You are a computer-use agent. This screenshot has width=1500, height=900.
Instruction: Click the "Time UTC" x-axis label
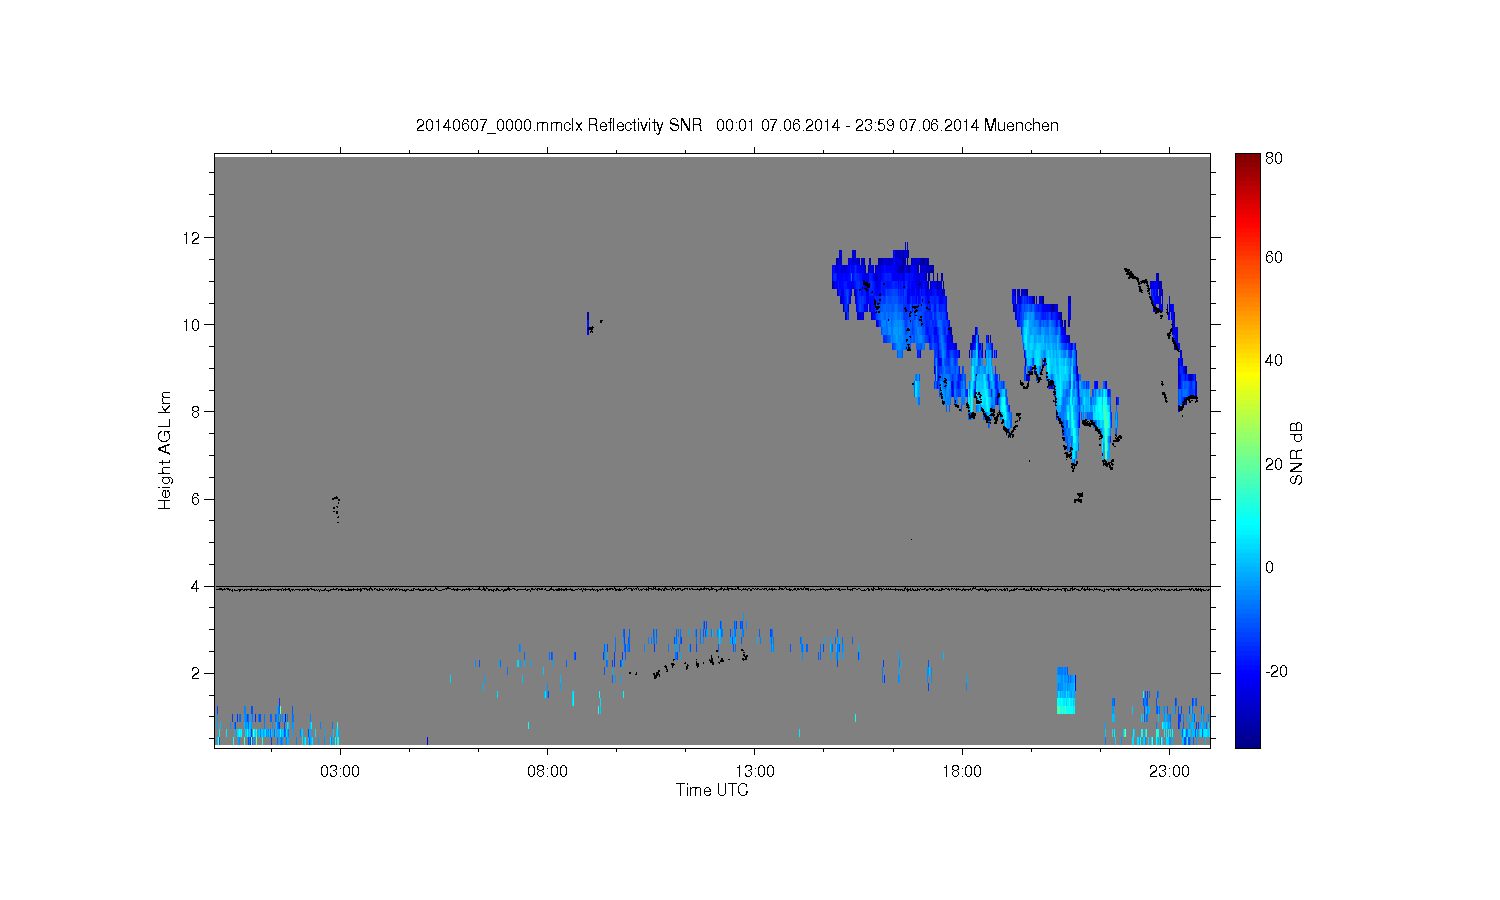(712, 790)
